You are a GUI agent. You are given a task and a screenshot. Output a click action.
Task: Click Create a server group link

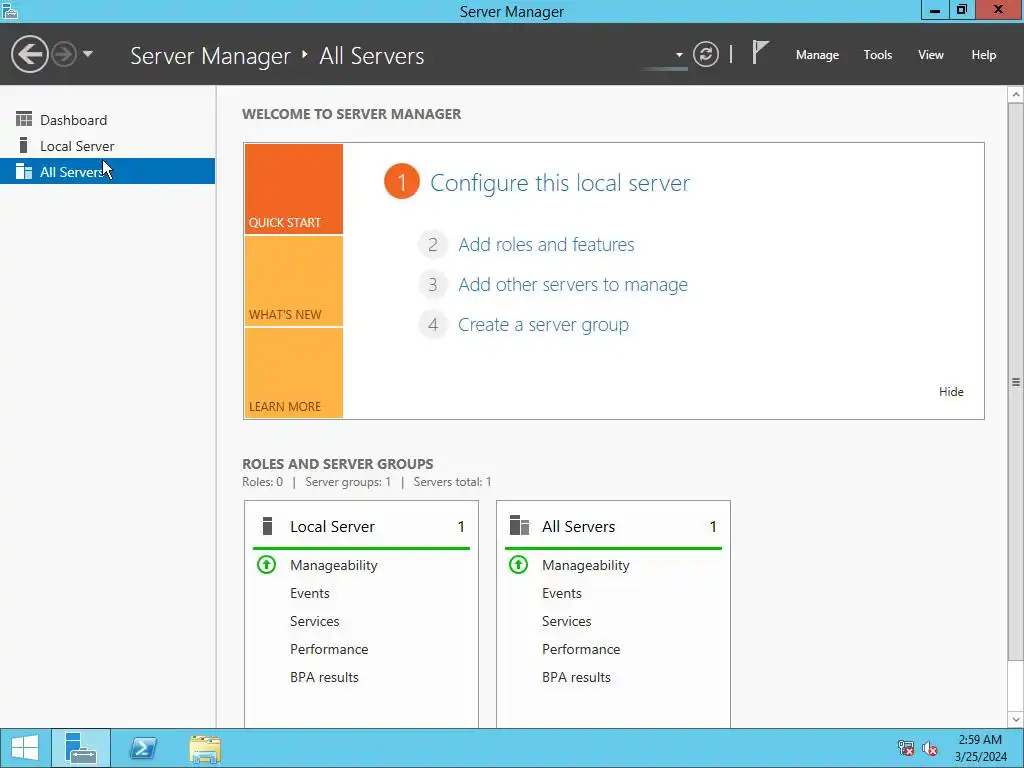(x=543, y=325)
